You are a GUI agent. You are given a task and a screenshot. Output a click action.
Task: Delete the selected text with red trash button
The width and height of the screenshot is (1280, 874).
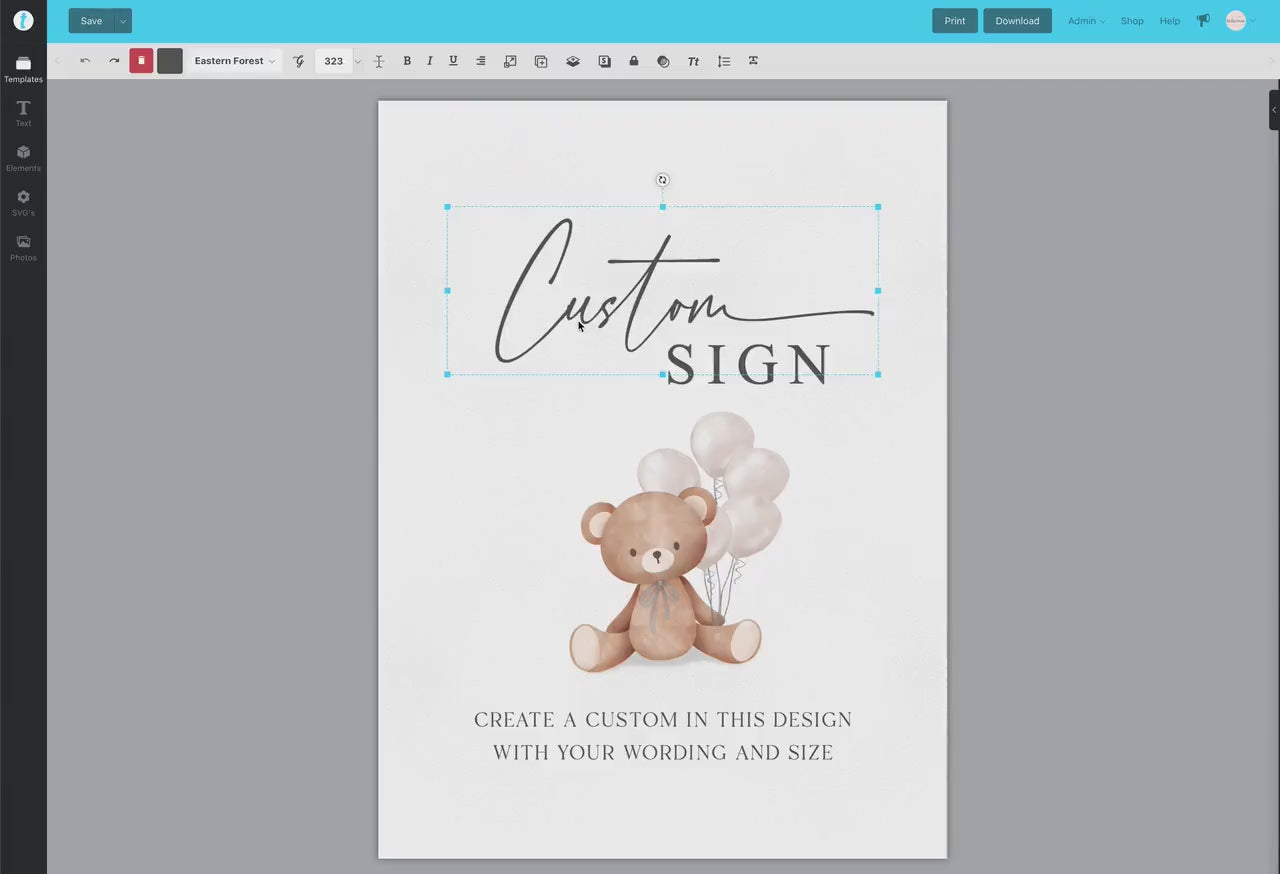pyautogui.click(x=141, y=61)
